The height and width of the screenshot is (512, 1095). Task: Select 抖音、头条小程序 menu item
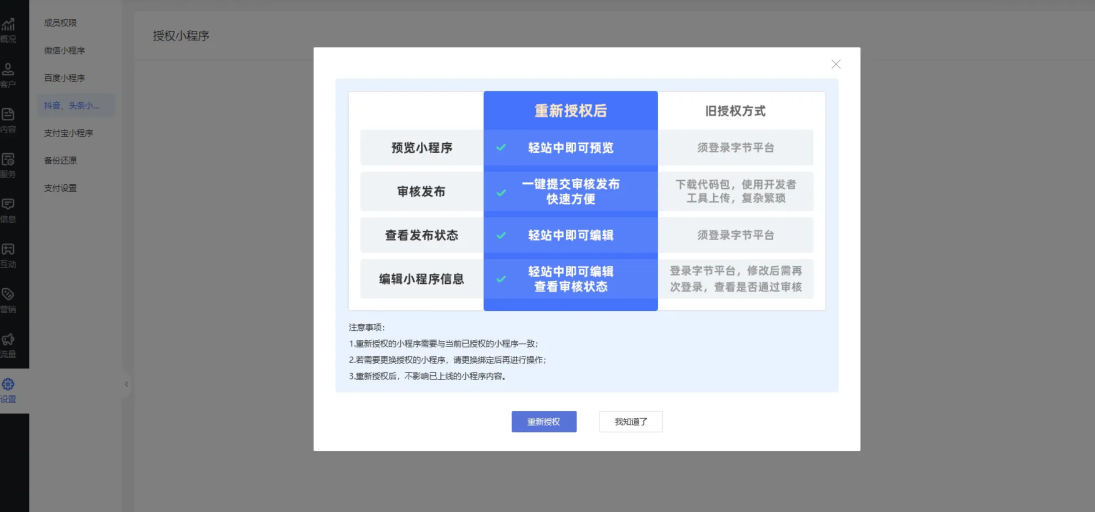(x=70, y=105)
